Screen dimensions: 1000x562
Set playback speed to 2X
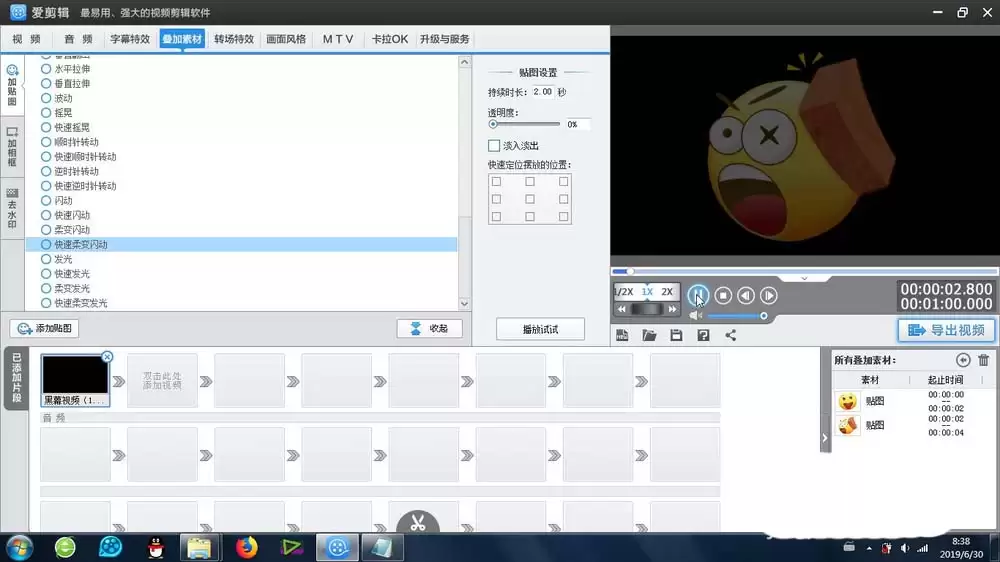[667, 292]
